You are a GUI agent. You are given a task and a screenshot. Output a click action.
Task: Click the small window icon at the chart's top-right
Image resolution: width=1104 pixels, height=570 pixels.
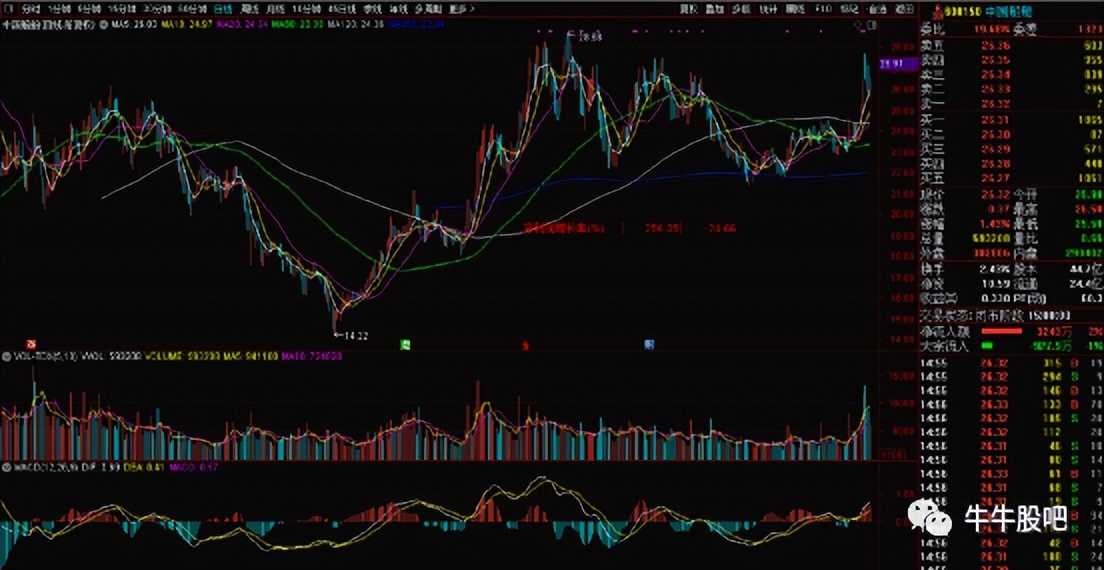pos(870,25)
